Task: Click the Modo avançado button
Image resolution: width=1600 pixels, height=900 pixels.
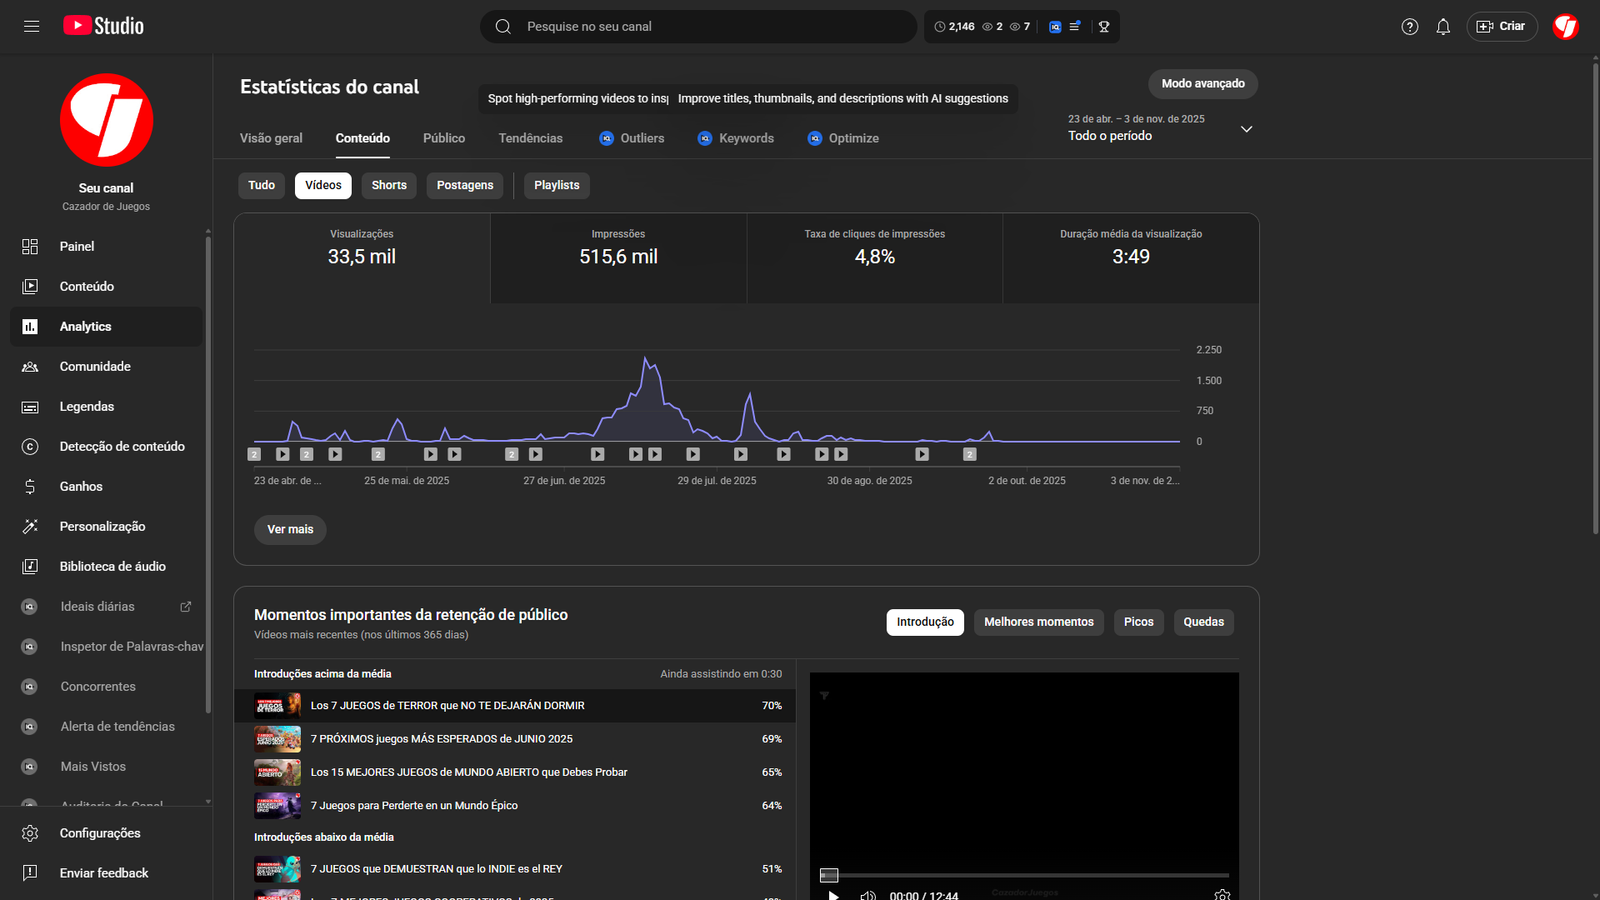Action: (1202, 84)
